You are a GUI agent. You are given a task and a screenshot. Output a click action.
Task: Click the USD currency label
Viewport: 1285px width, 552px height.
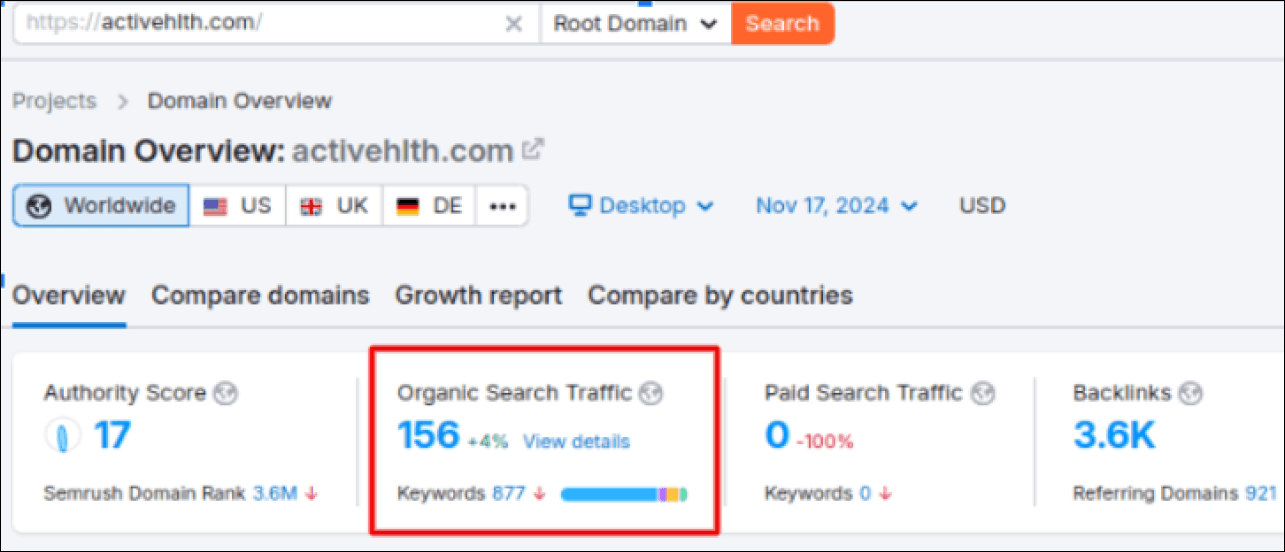point(982,206)
